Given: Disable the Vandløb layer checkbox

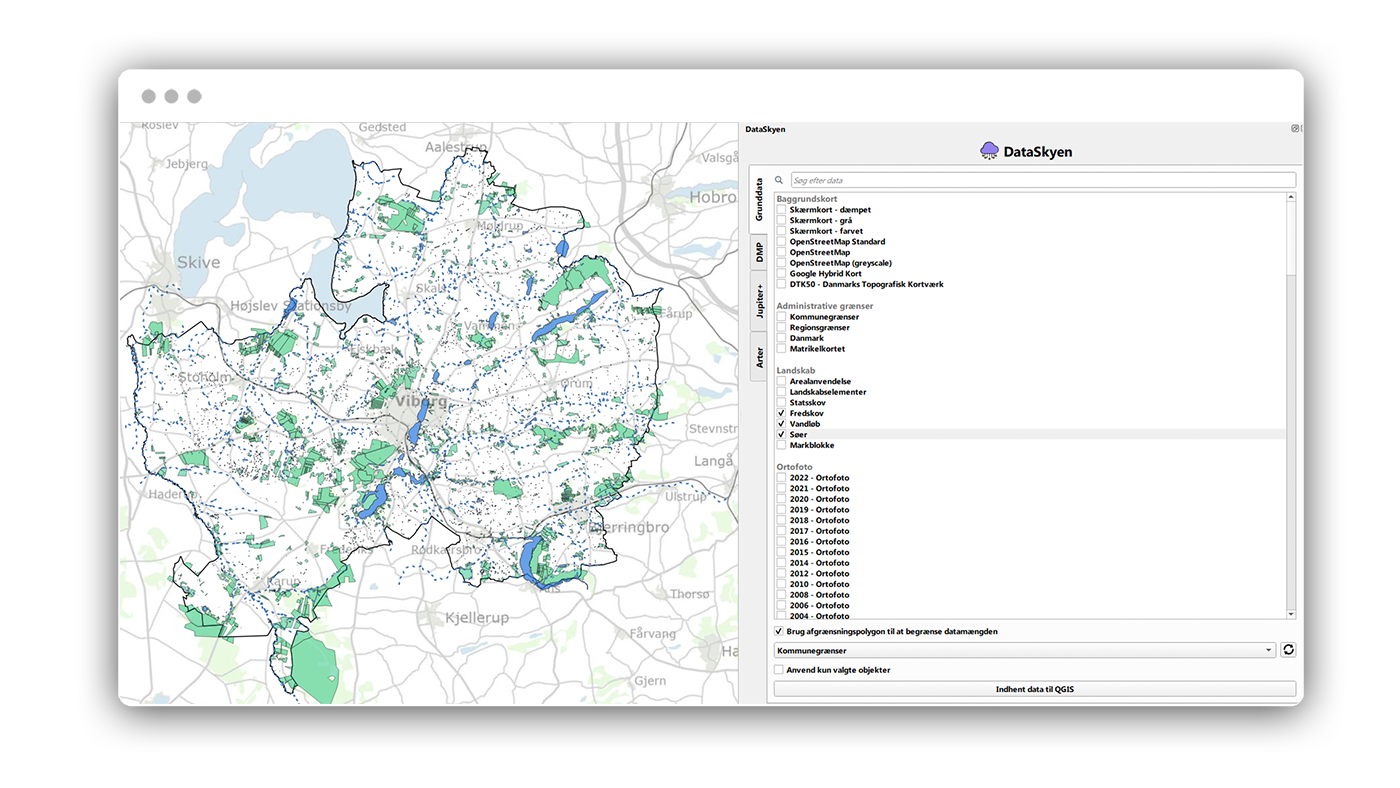Looking at the screenshot, I should [x=781, y=424].
